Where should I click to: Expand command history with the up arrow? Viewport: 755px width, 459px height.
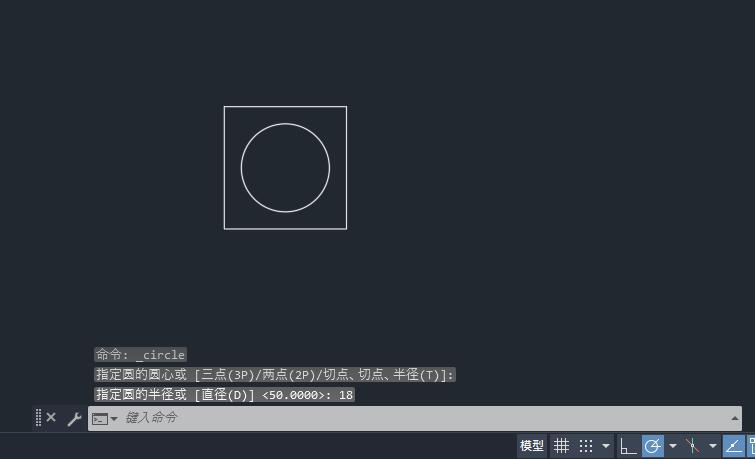click(x=735, y=418)
